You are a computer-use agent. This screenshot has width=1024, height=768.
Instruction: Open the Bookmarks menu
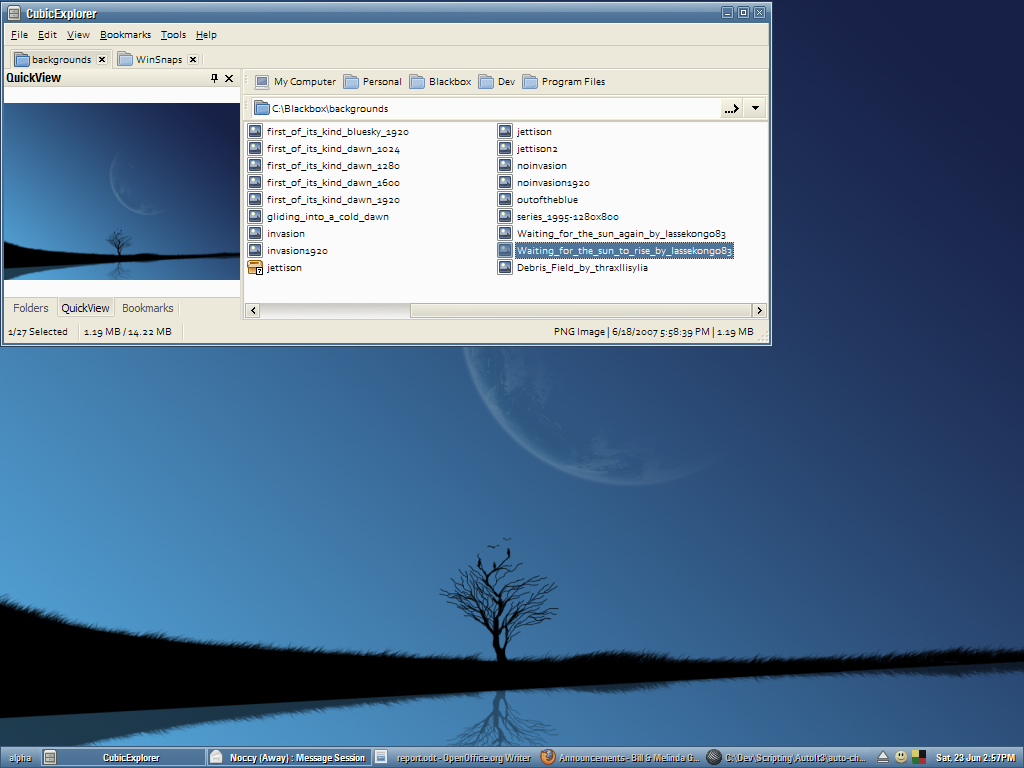click(x=125, y=35)
